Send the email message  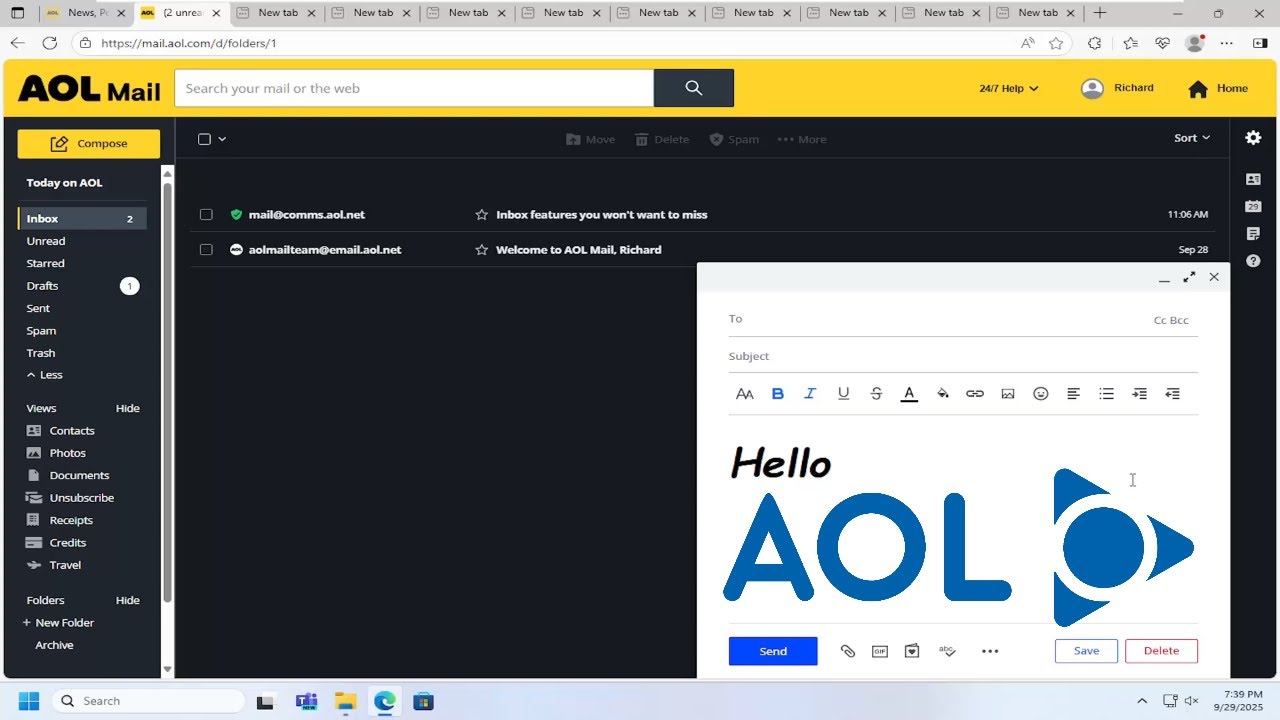pyautogui.click(x=773, y=651)
